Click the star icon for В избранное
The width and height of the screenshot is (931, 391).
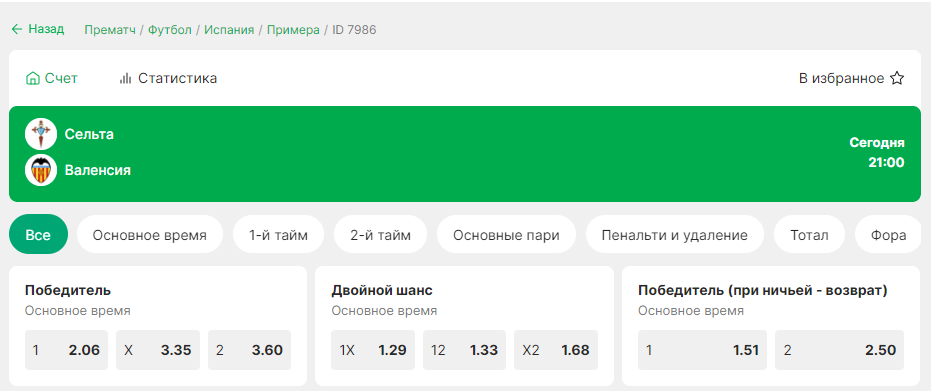[x=897, y=78]
